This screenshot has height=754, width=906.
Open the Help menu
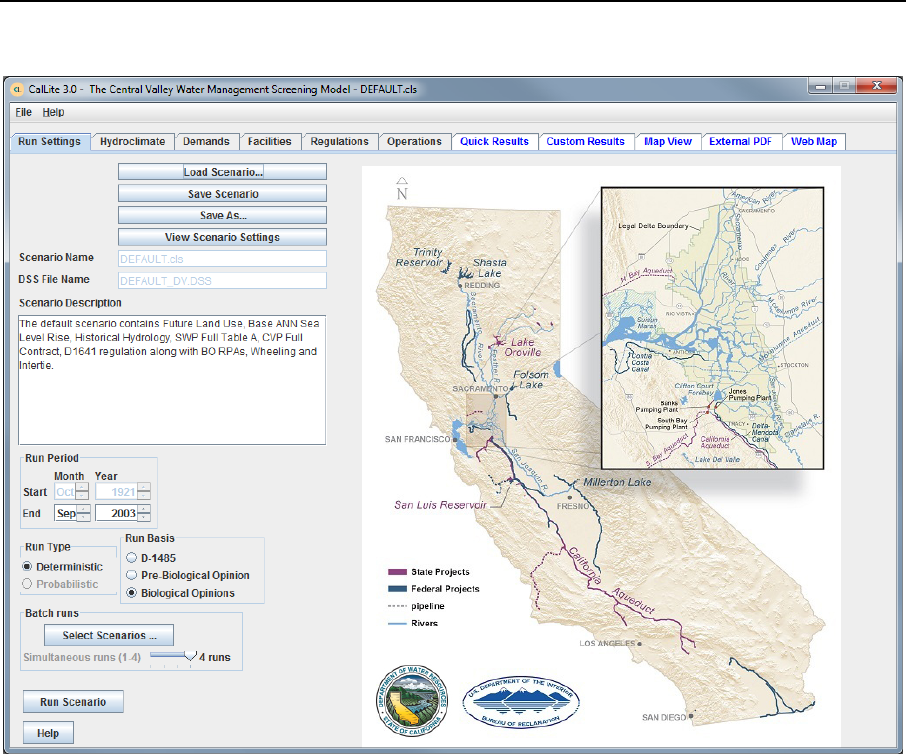(x=53, y=112)
